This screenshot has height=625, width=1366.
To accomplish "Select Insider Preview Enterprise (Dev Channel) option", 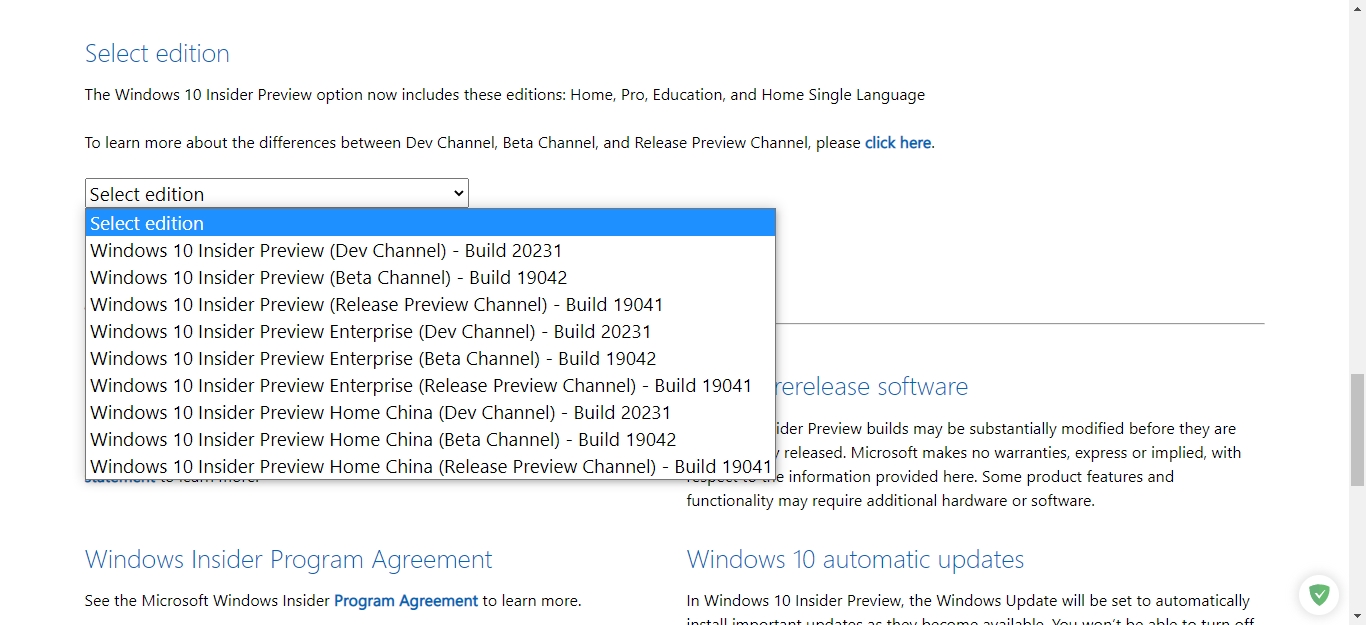I will point(430,331).
